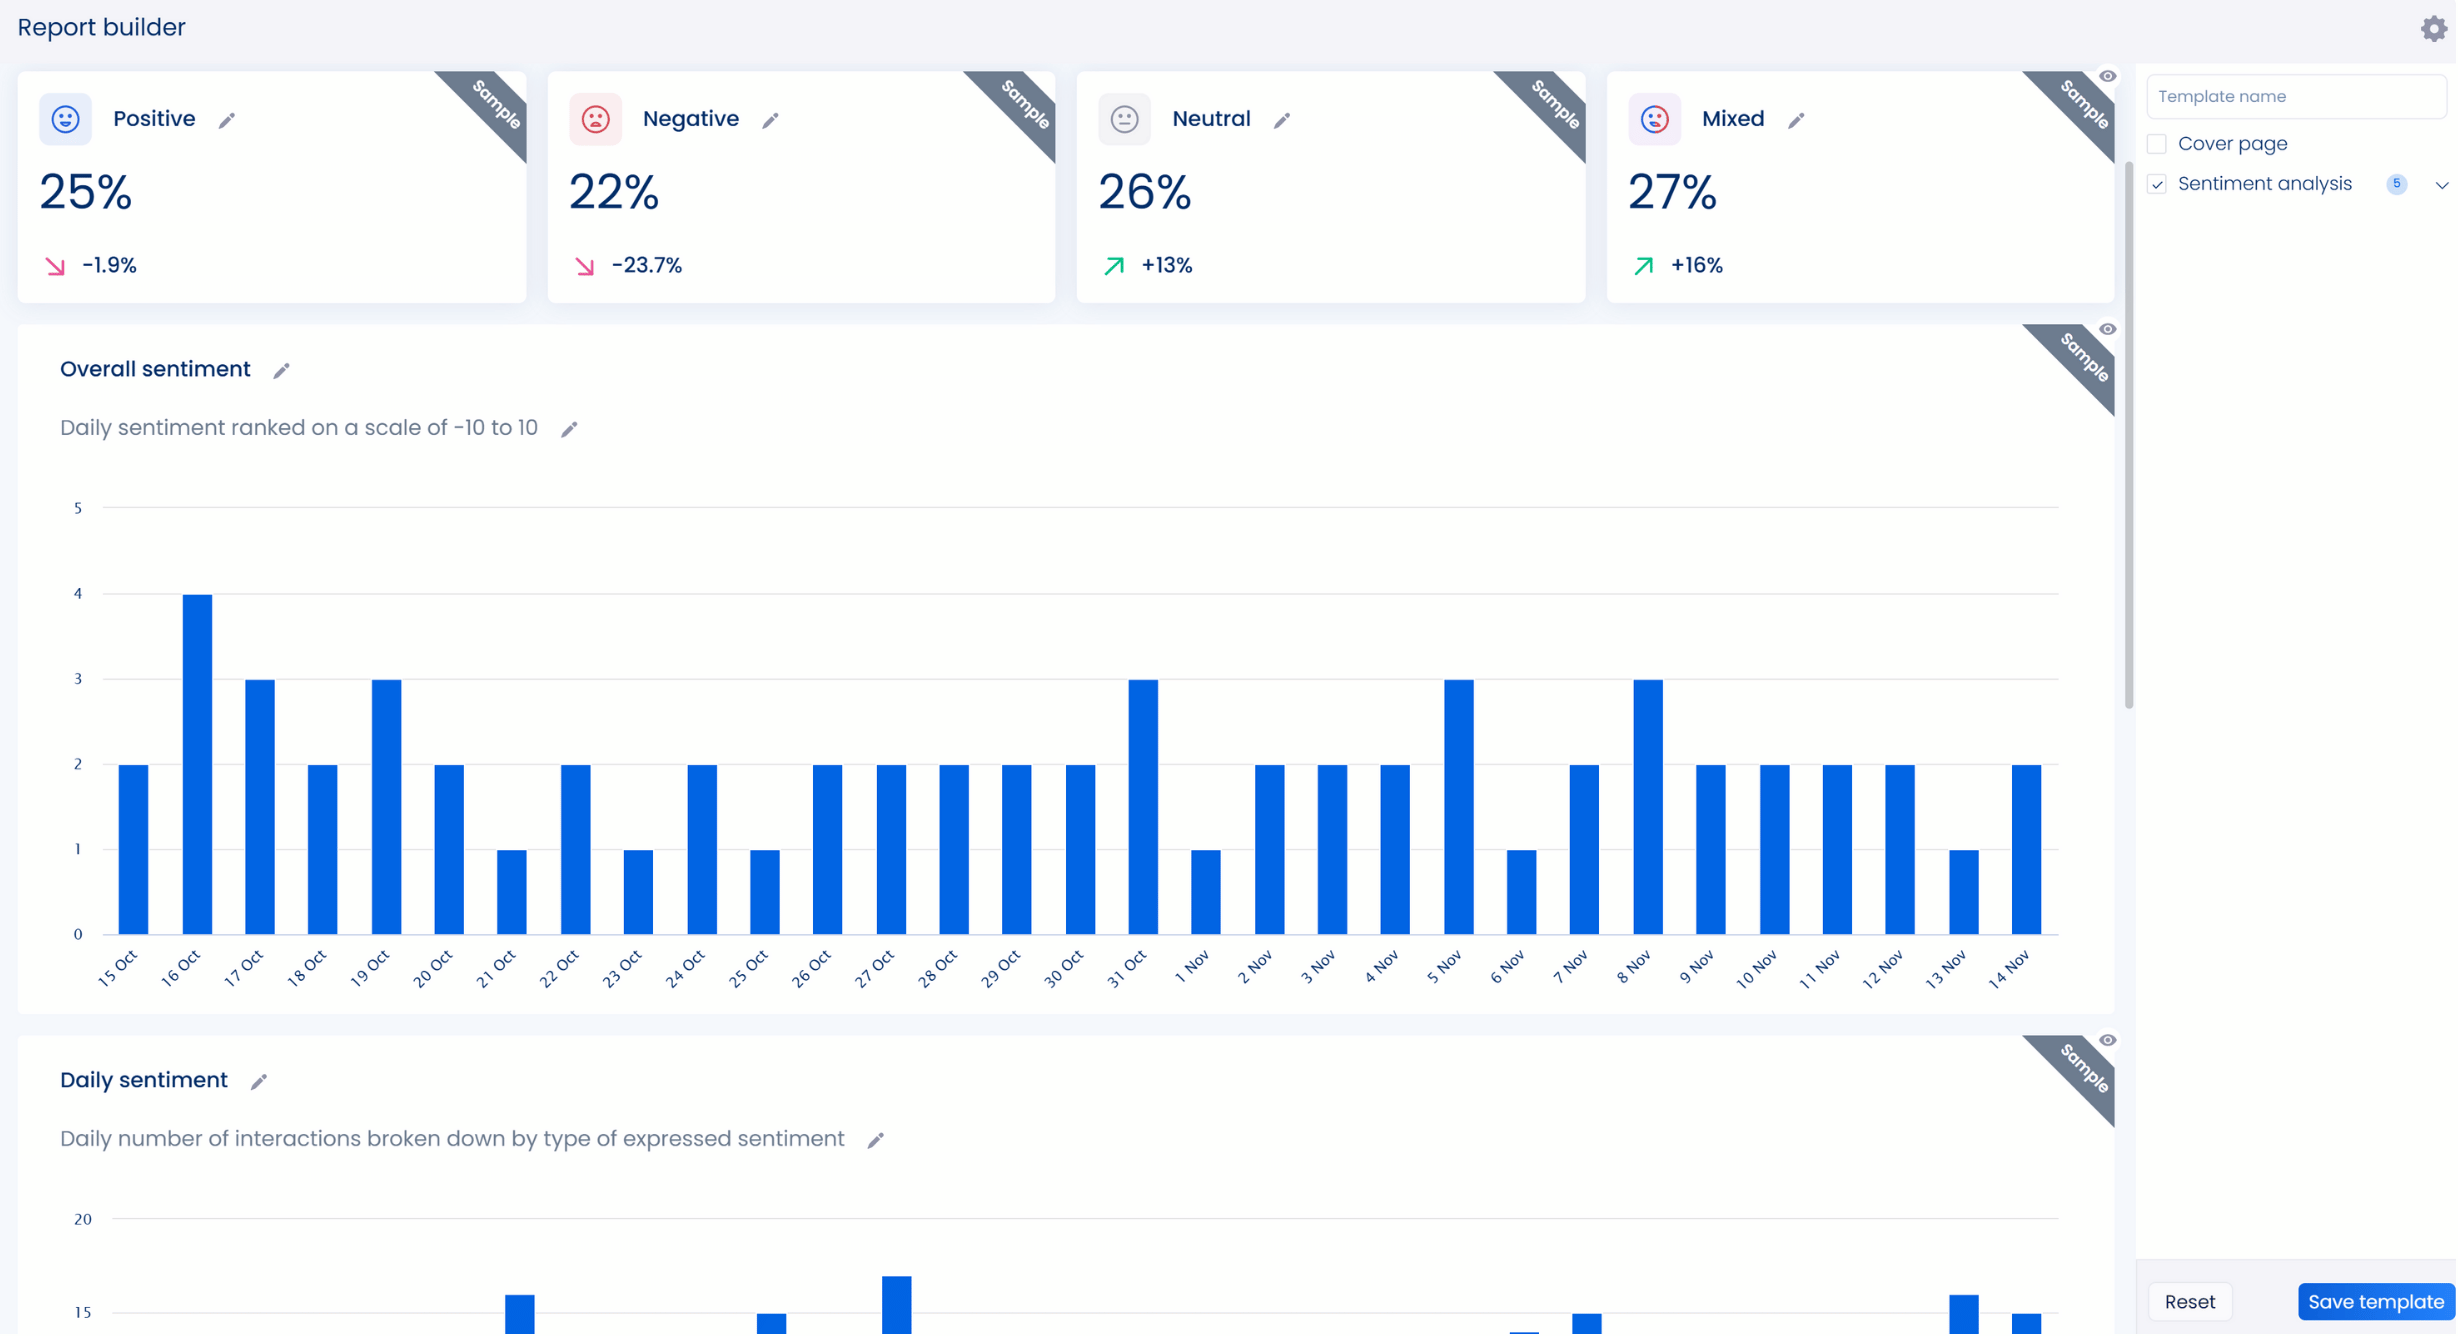
Task: Click pencil icon next to Mixed
Action: [1796, 121]
